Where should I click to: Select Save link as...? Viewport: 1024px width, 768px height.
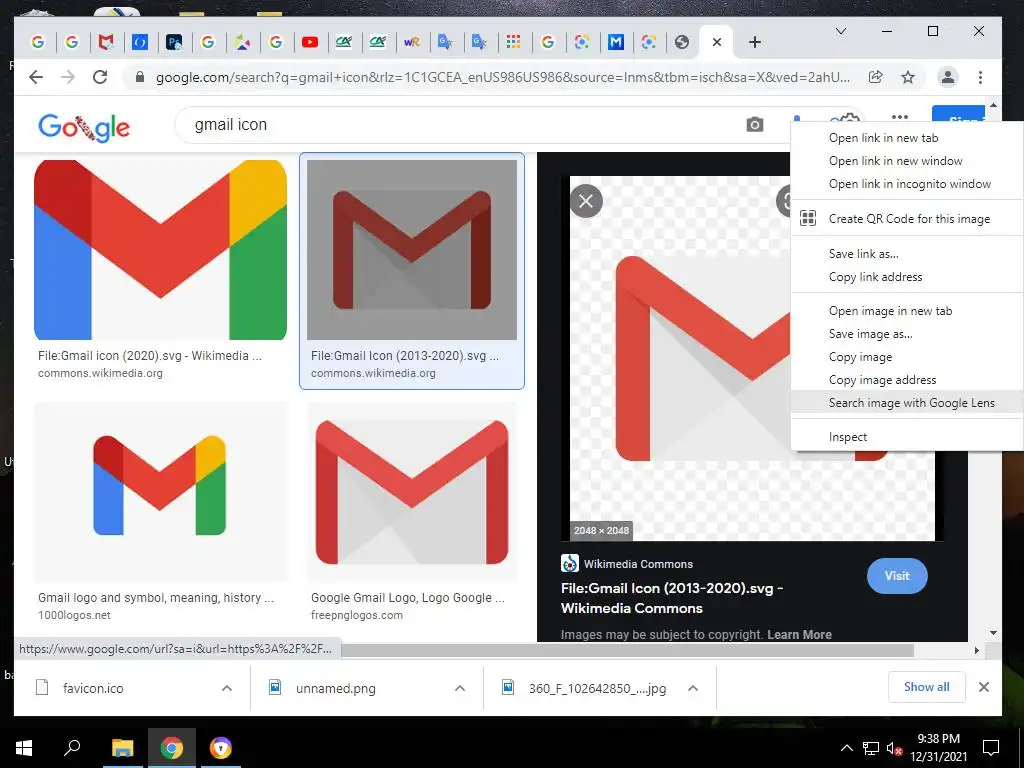coord(863,254)
